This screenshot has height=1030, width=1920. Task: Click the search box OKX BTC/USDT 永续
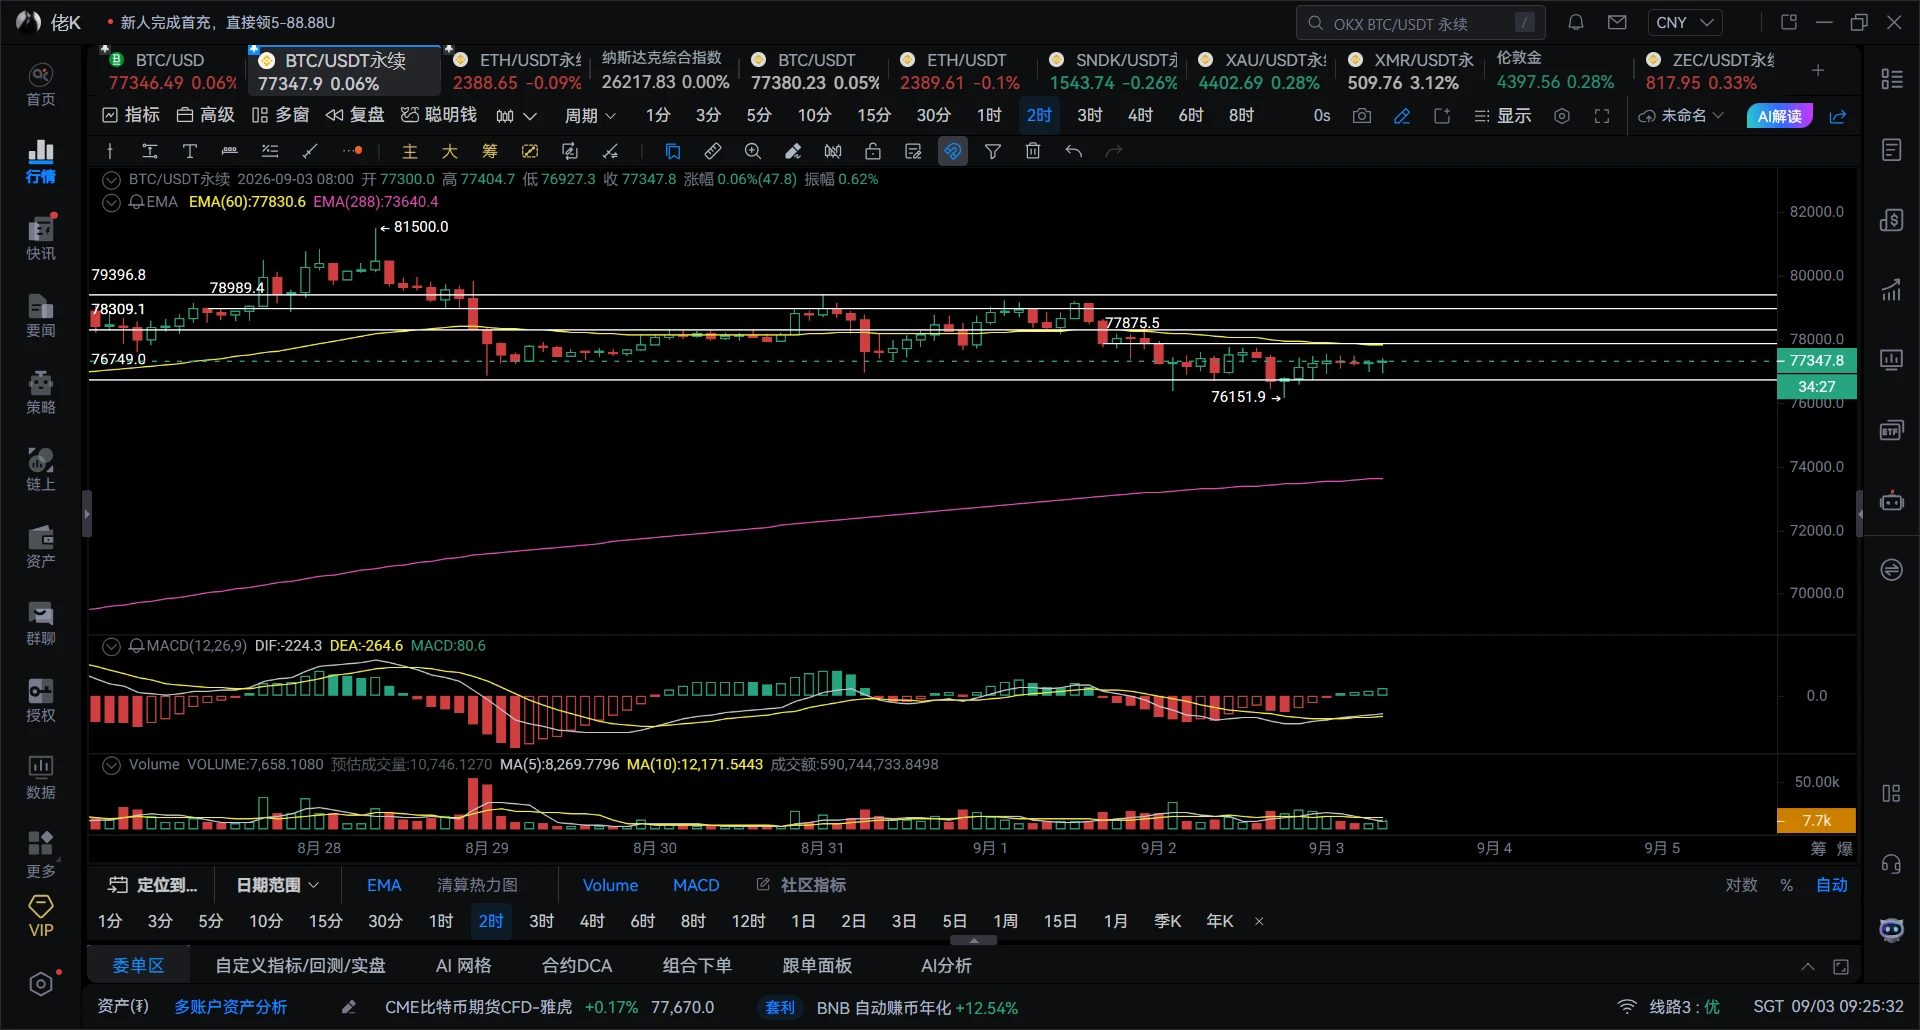[1420, 22]
